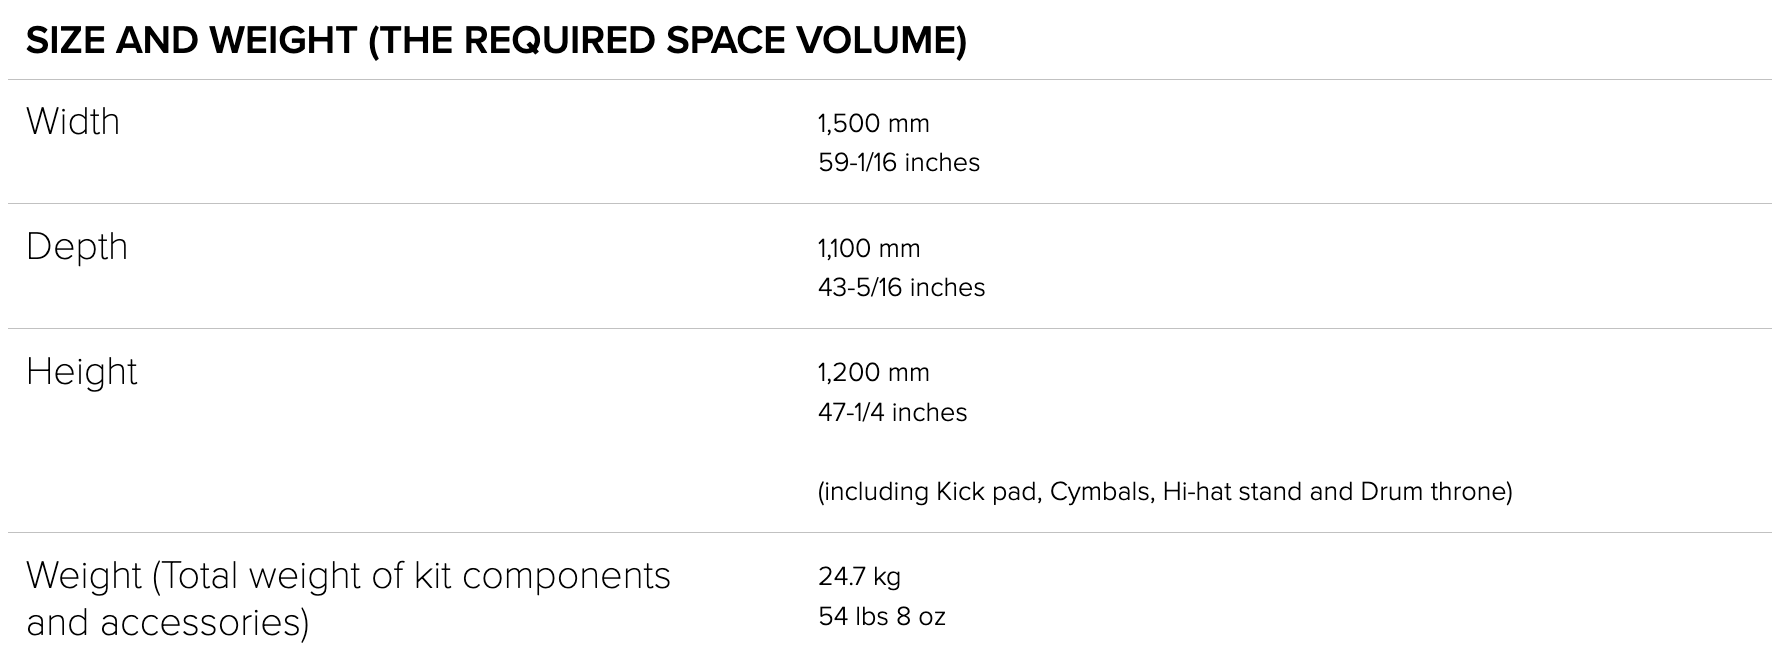Click the 1,100 mm depth value
1778x650 pixels.
[868, 249]
